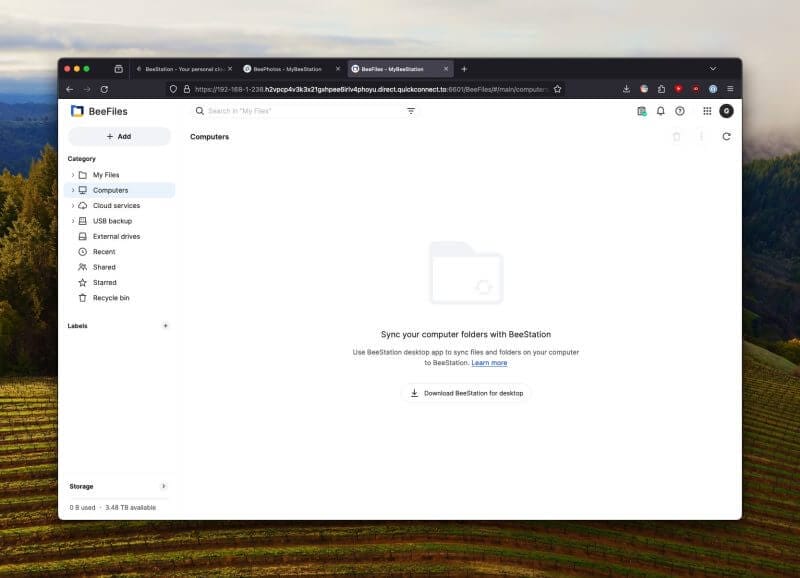Switch to the BeeStation personal cloud tab
The image size is (800, 578).
[180, 68]
